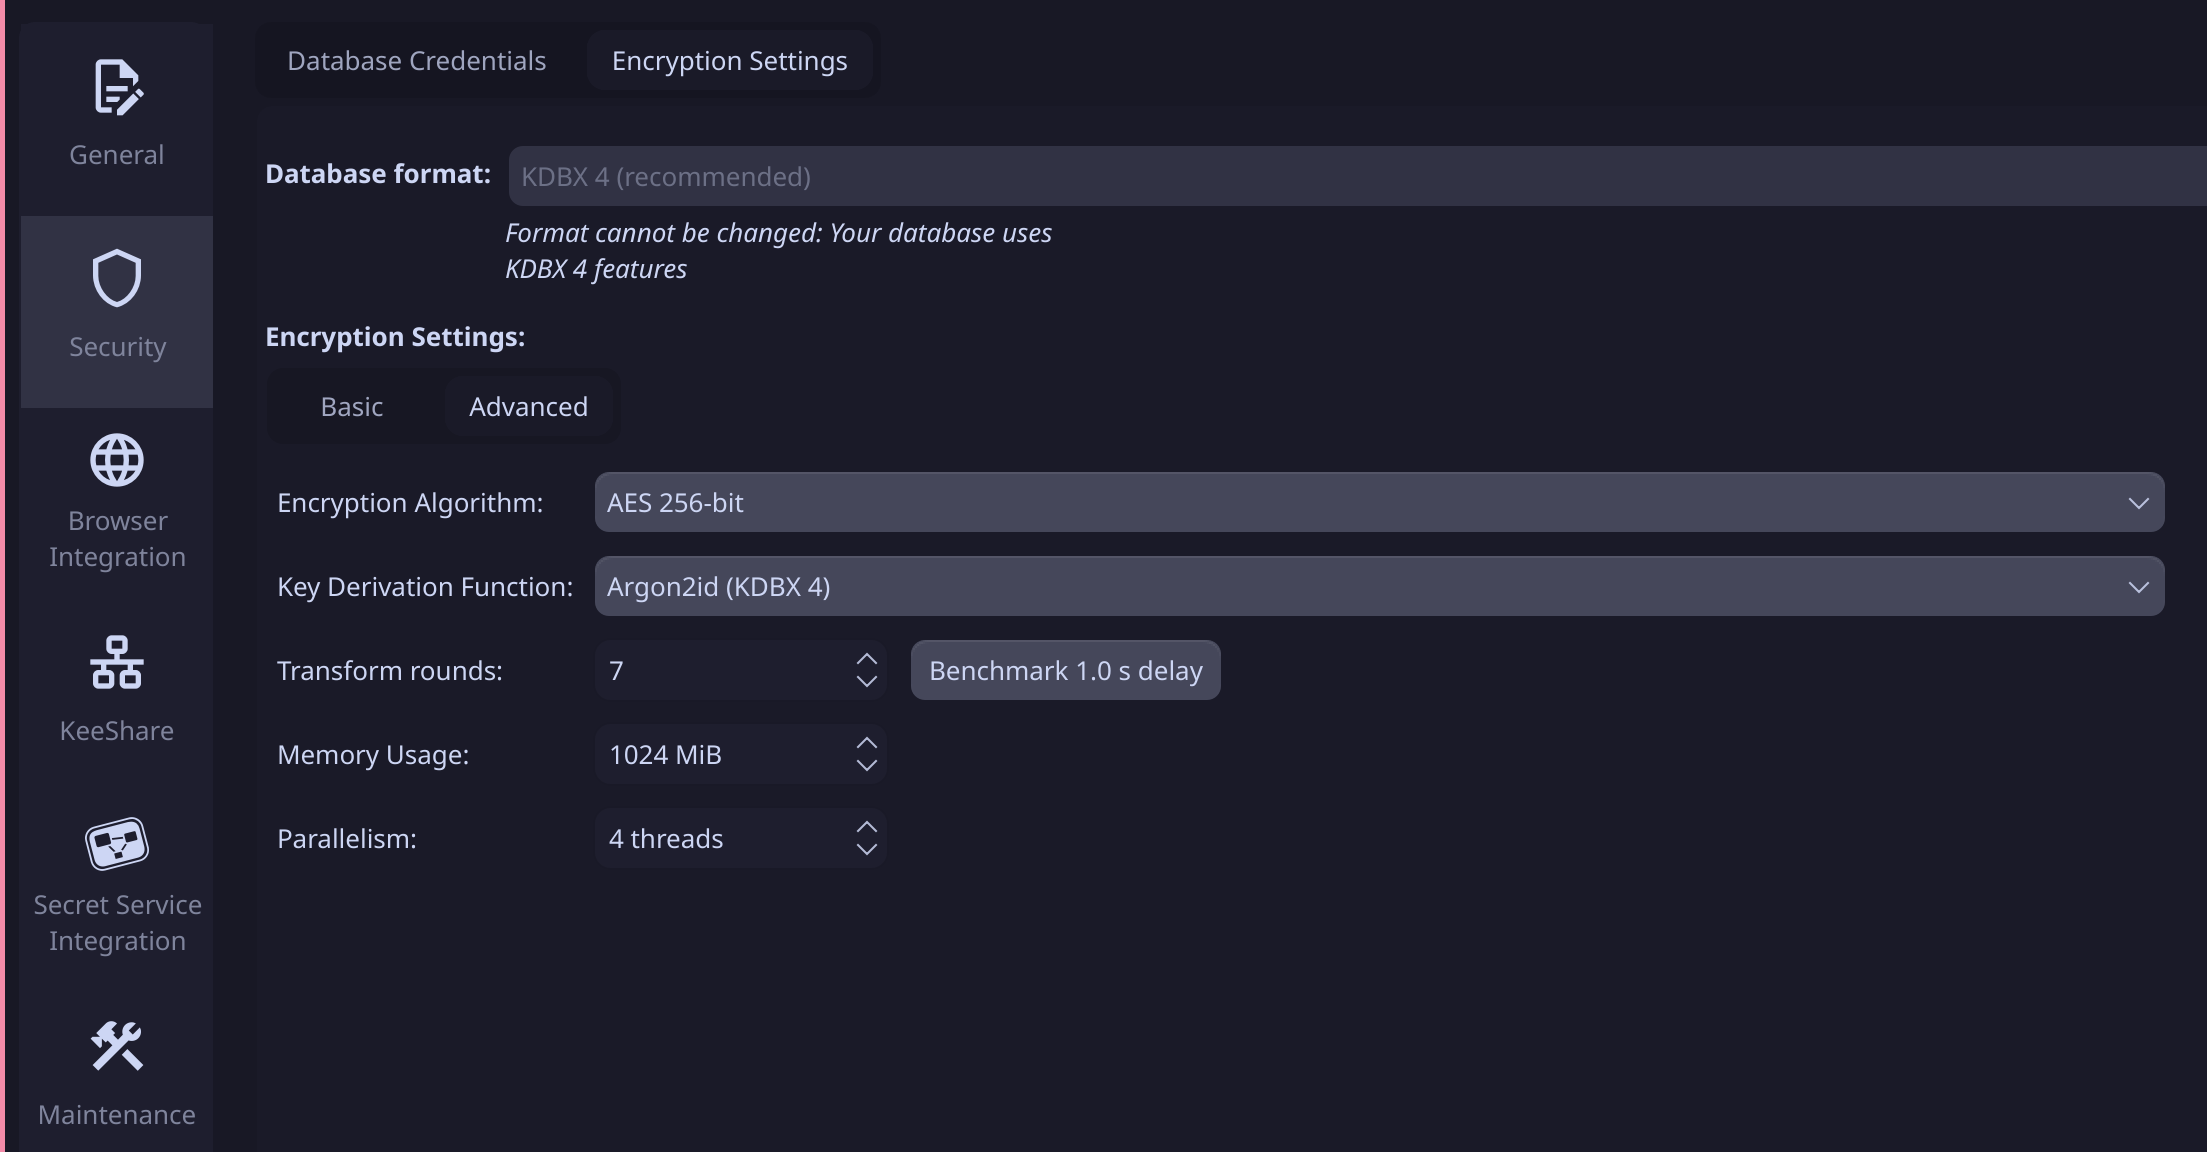Open Secret Service Integration icon
The image size is (2207, 1152).
[x=117, y=845]
